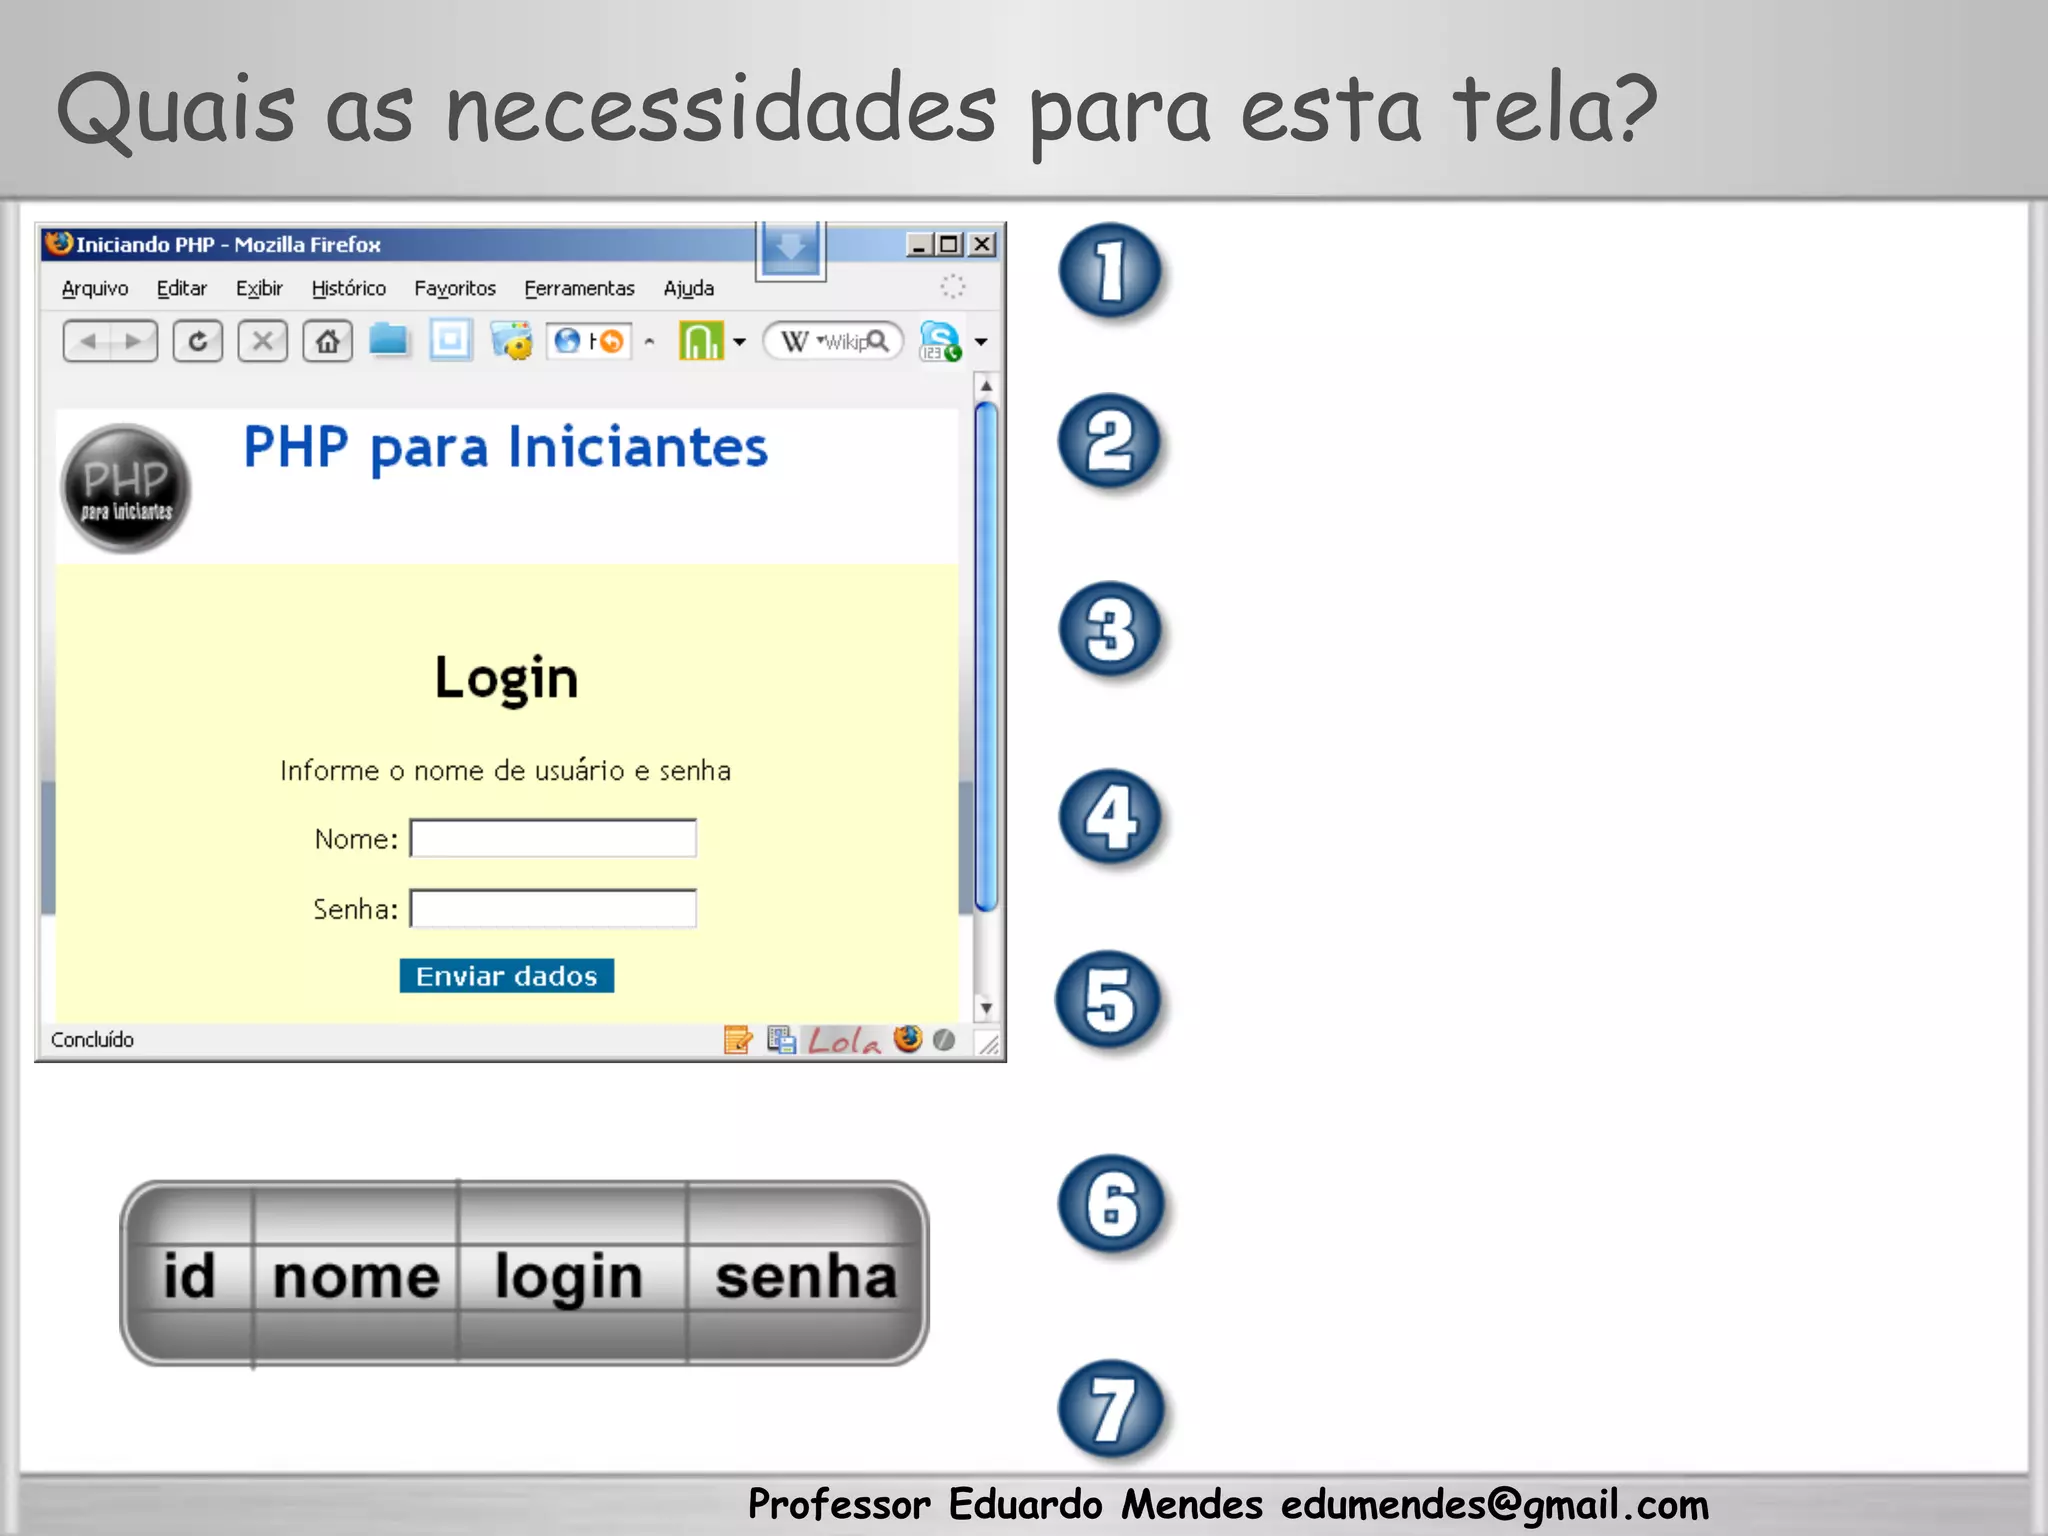The width and height of the screenshot is (2048, 1536).
Task: Click the 'Concluído' status bar text
Action: [92, 1040]
